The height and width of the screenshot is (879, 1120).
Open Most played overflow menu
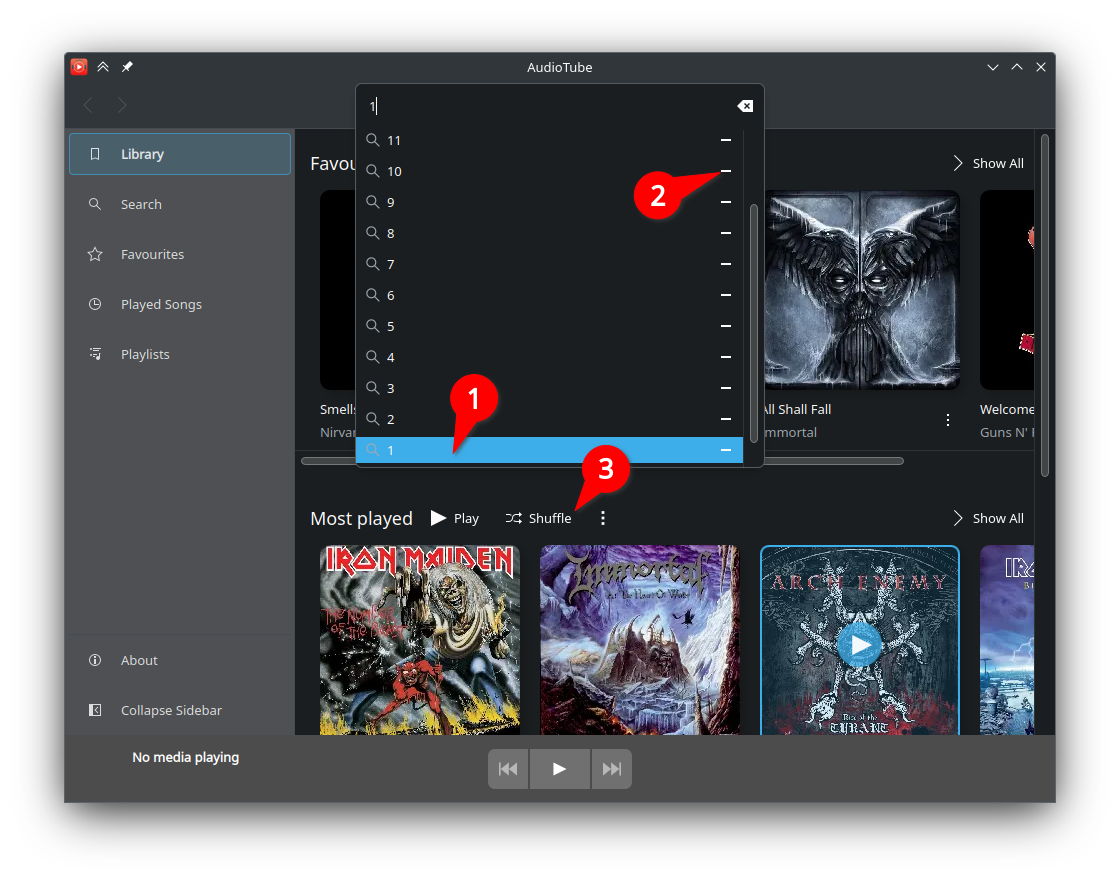[603, 518]
